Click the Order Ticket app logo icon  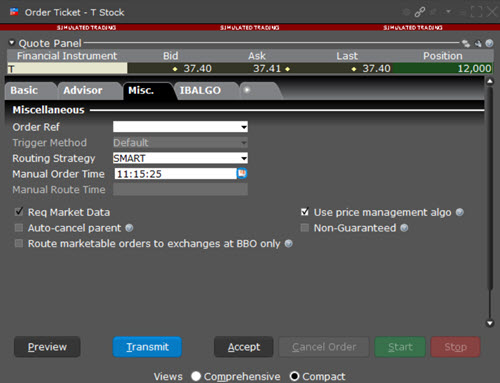click(x=14, y=12)
